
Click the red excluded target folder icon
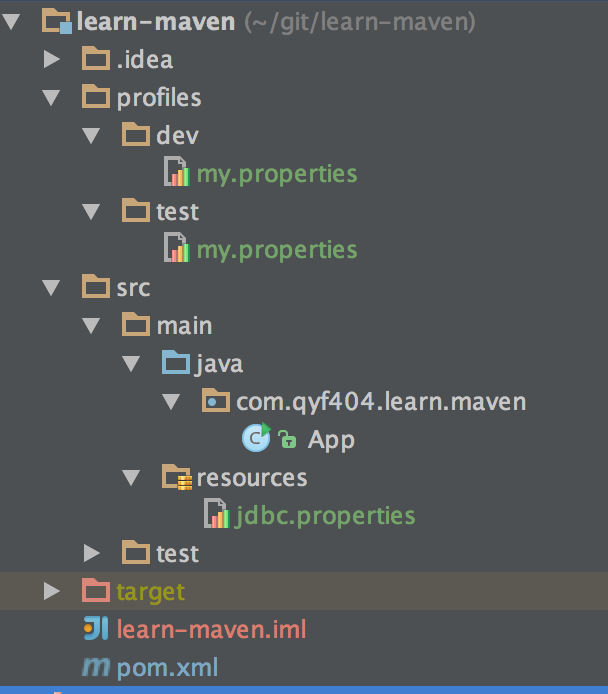96,590
